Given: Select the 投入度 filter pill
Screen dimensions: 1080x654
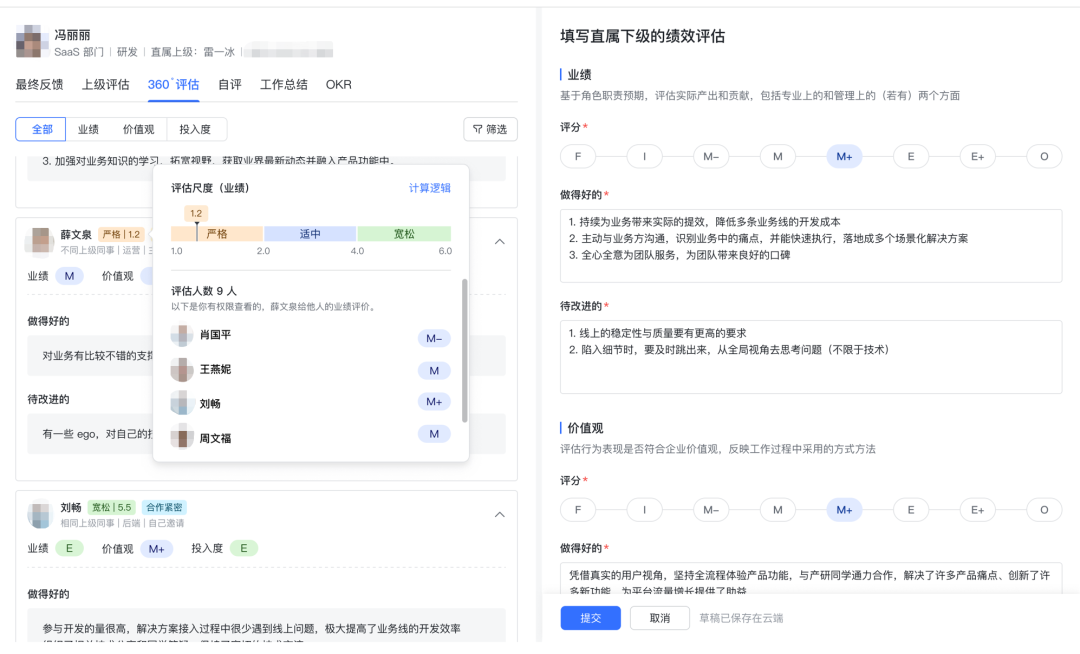Looking at the screenshot, I should pos(195,129).
